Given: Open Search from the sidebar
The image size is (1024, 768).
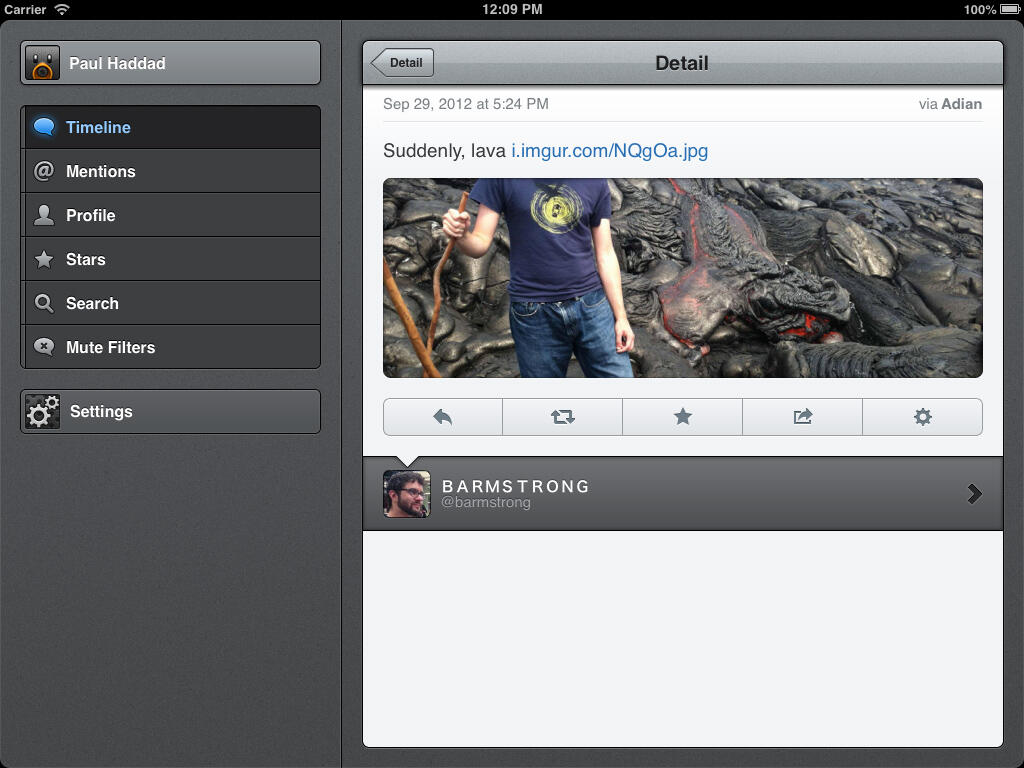Looking at the screenshot, I should tap(171, 303).
